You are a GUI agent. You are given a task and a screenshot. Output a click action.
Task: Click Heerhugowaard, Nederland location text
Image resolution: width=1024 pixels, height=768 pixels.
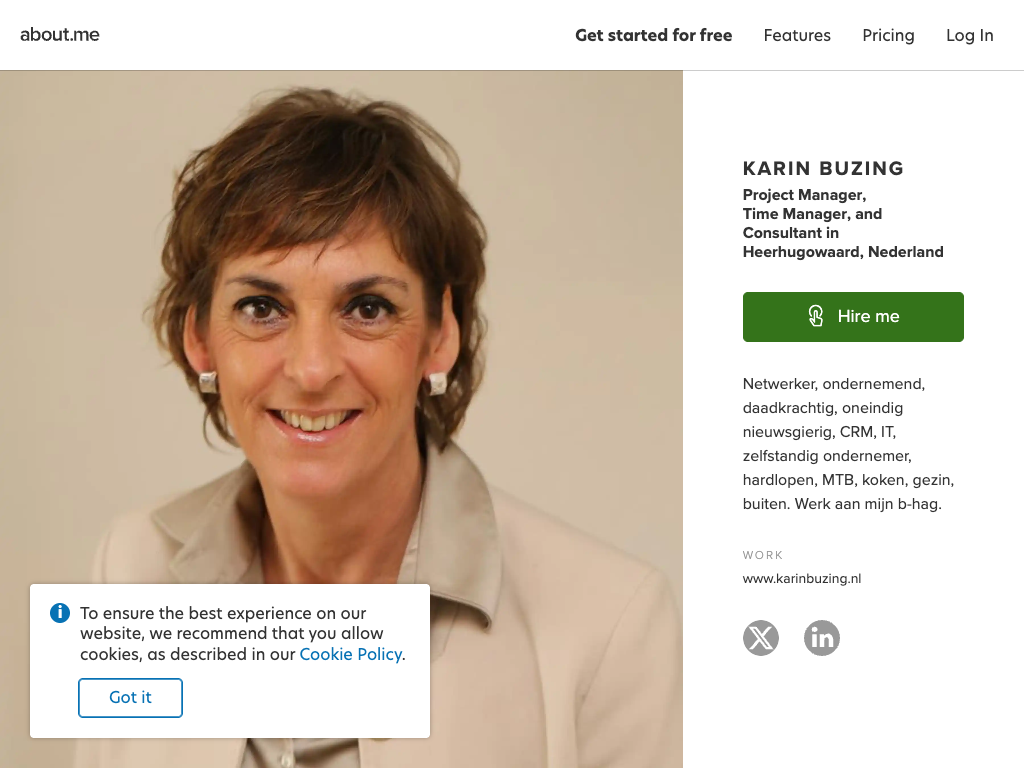click(843, 252)
